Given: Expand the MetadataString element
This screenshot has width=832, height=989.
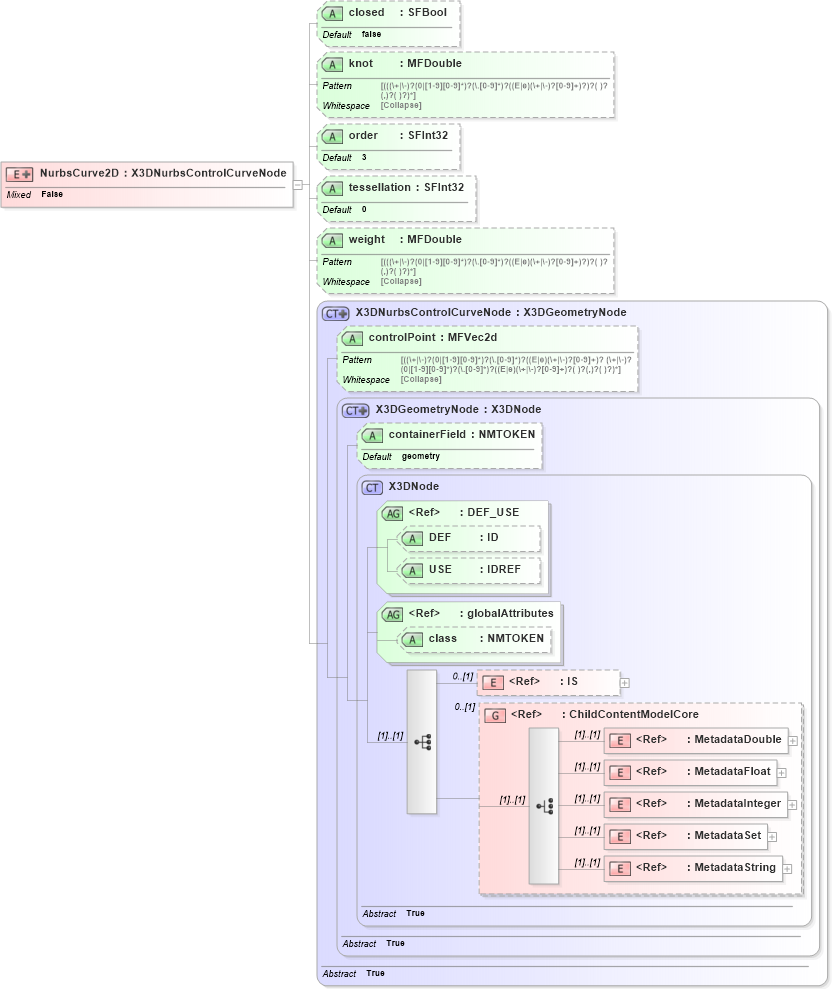Looking at the screenshot, I should point(787,869).
